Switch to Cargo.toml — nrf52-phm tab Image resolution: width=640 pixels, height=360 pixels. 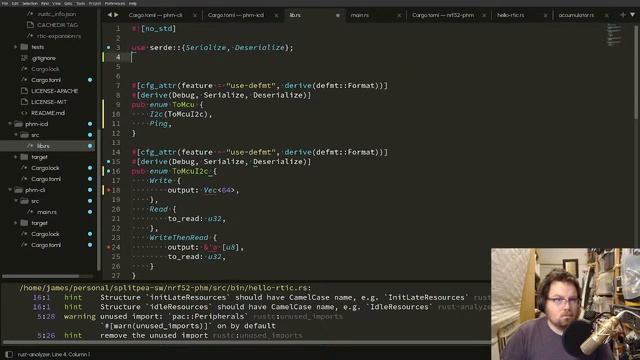coord(443,15)
